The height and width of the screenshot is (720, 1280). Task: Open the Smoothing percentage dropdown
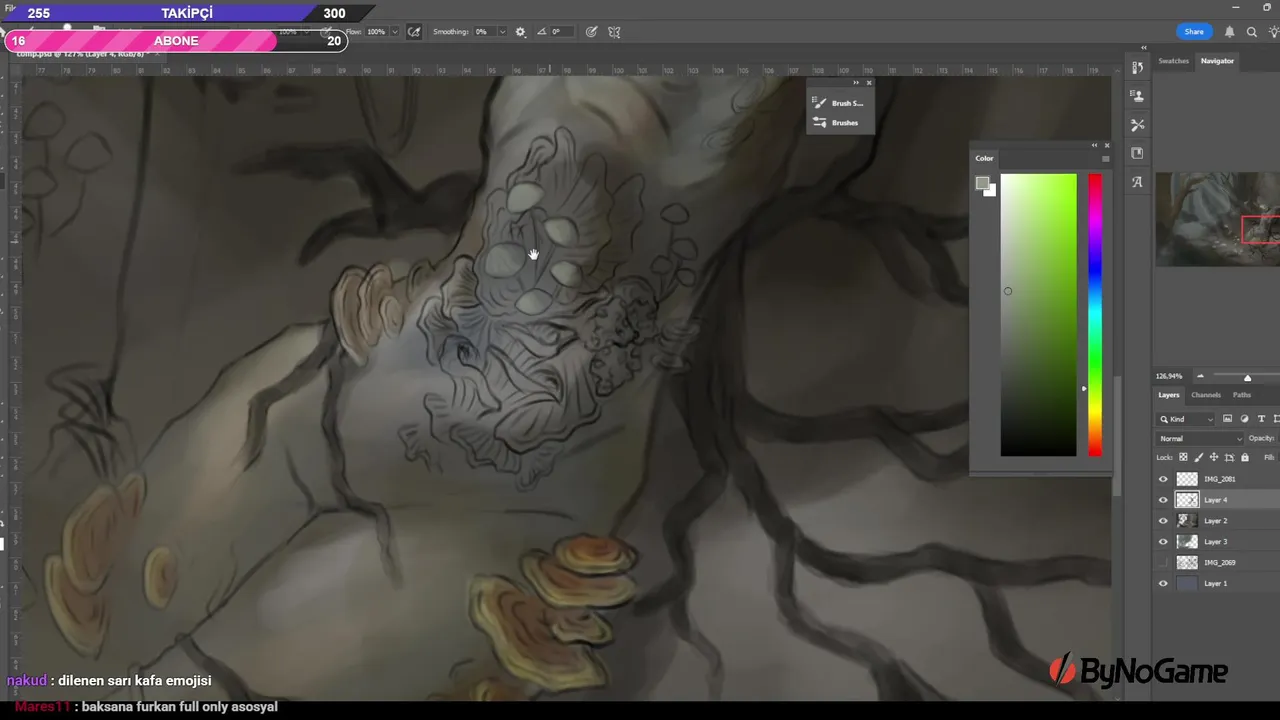(501, 32)
